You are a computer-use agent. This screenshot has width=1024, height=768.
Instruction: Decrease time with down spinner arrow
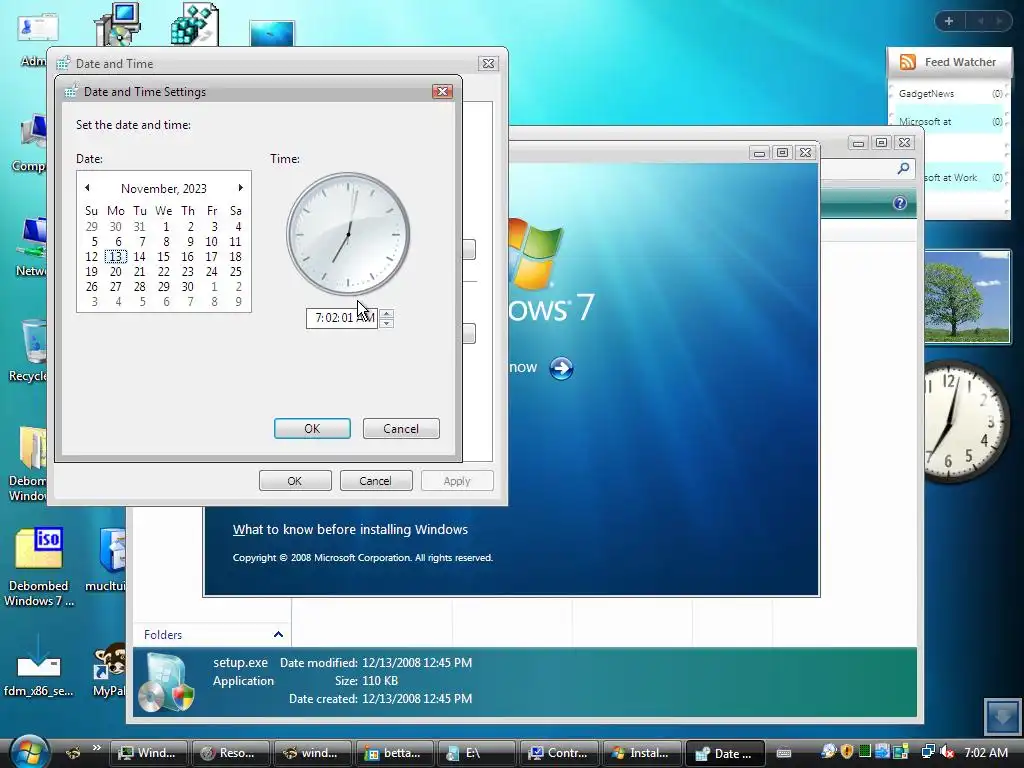[x=387, y=323]
